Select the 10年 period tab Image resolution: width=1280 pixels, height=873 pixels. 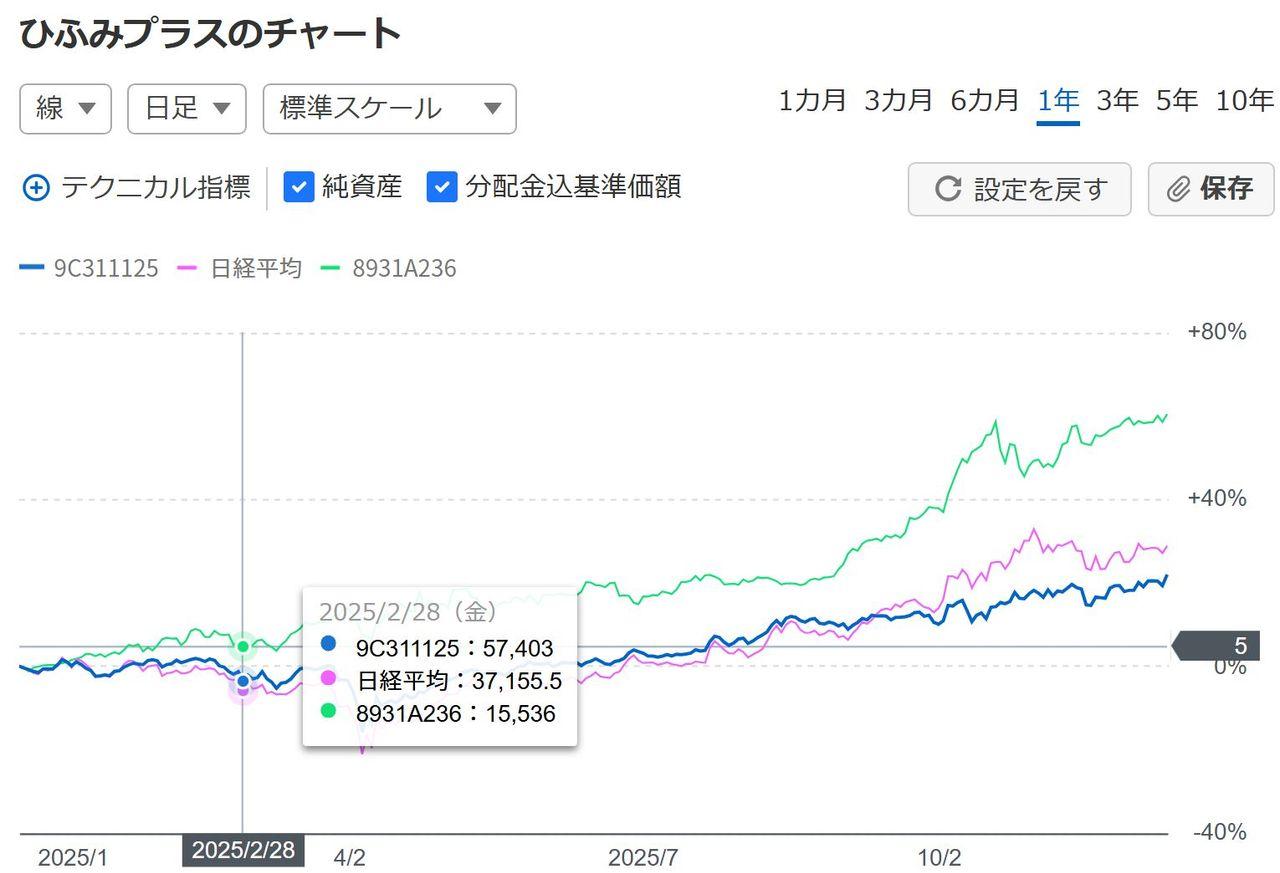click(x=1244, y=101)
